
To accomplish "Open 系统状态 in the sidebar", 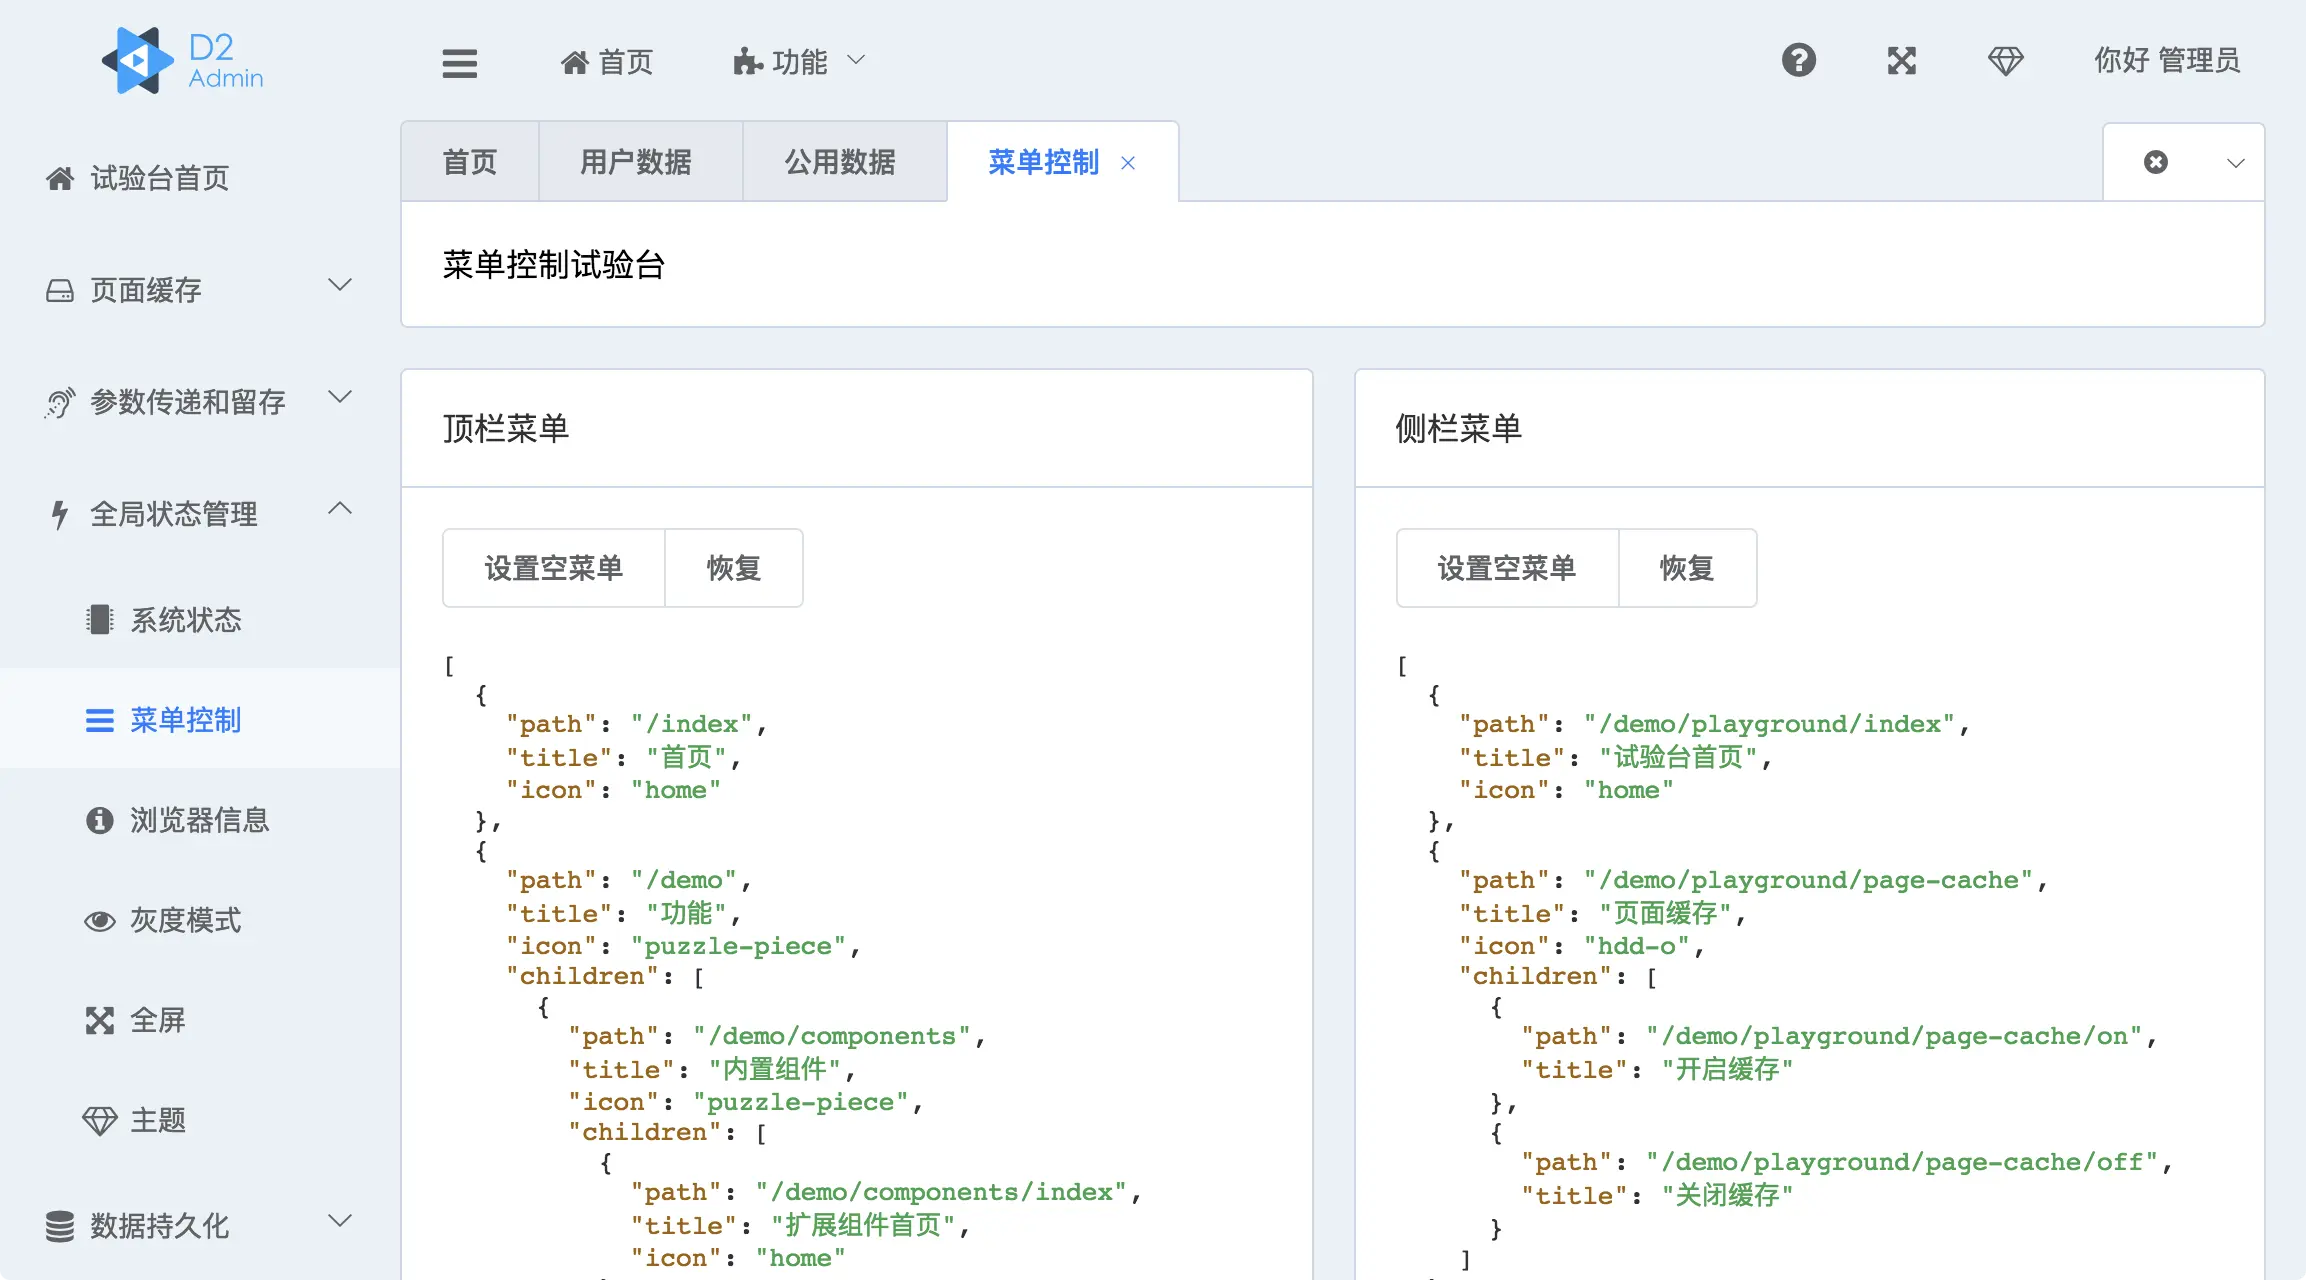I will click(x=186, y=620).
